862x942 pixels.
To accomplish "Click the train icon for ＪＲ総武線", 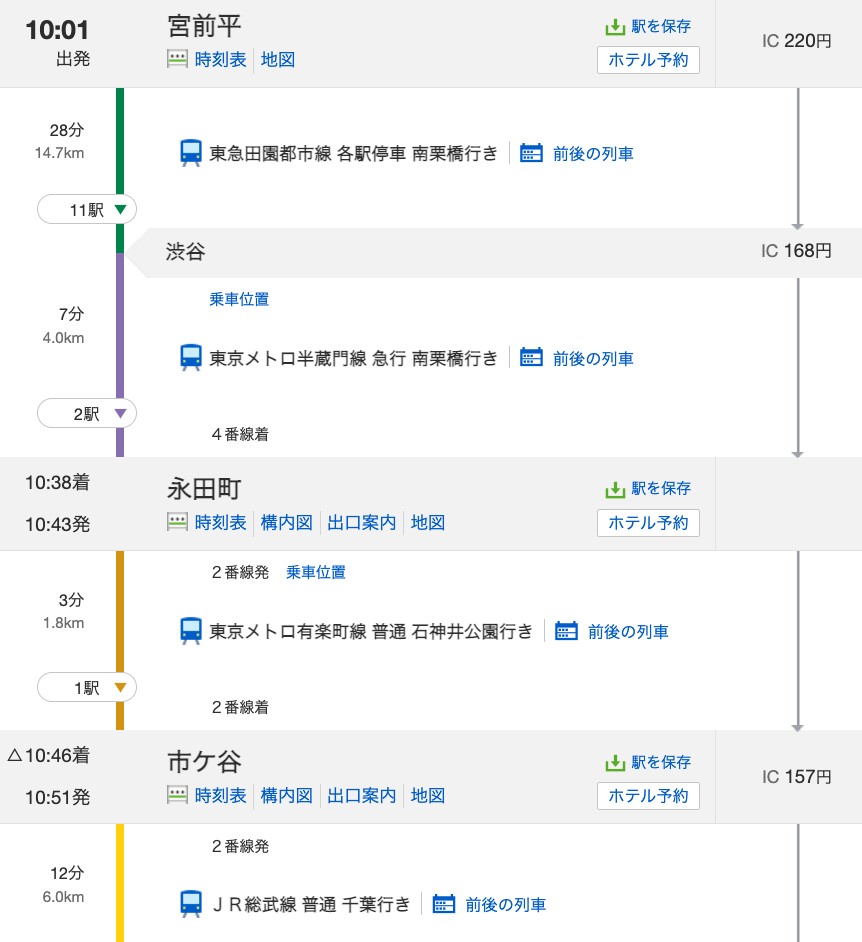I will point(191,904).
